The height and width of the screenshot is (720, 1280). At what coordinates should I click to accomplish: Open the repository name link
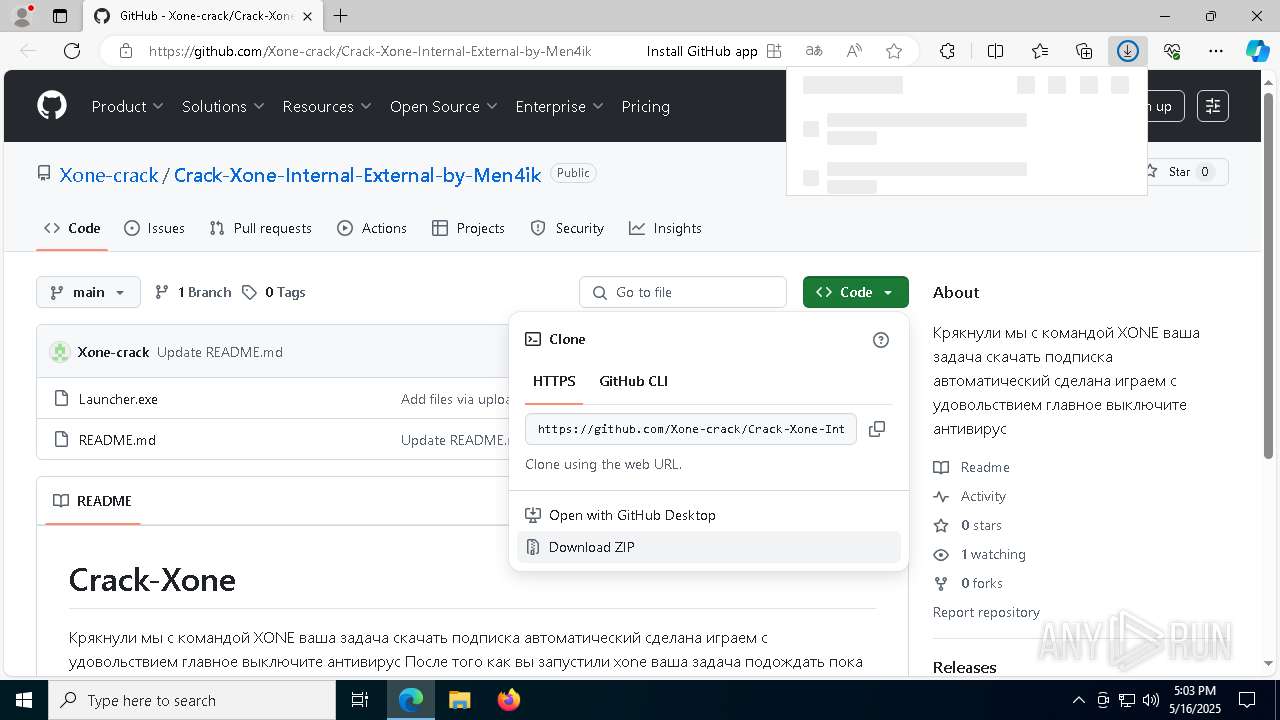(357, 175)
